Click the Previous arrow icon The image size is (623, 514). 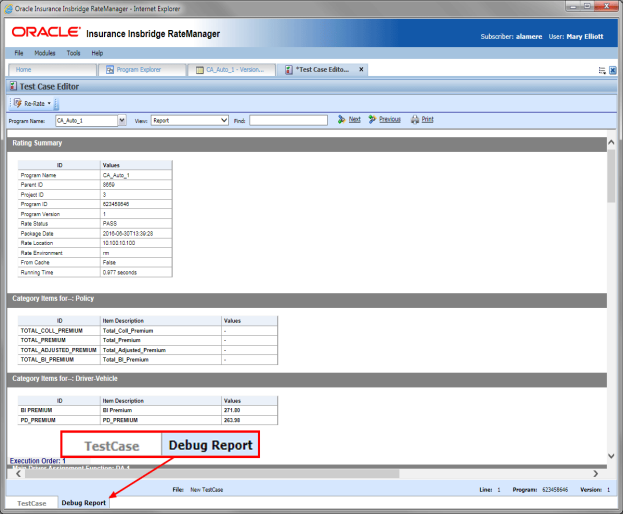pos(372,119)
